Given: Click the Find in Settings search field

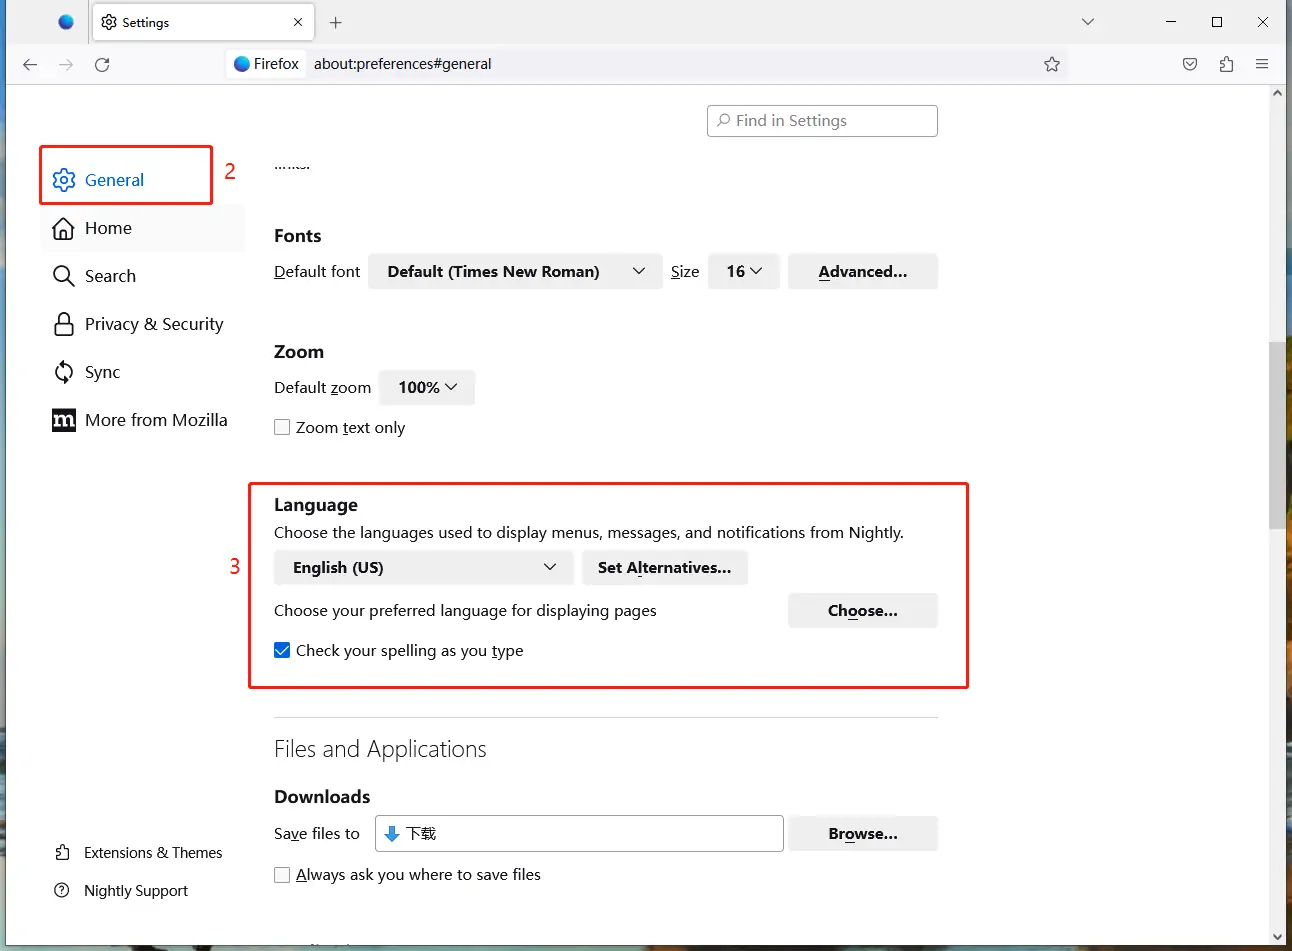Looking at the screenshot, I should pos(821,120).
